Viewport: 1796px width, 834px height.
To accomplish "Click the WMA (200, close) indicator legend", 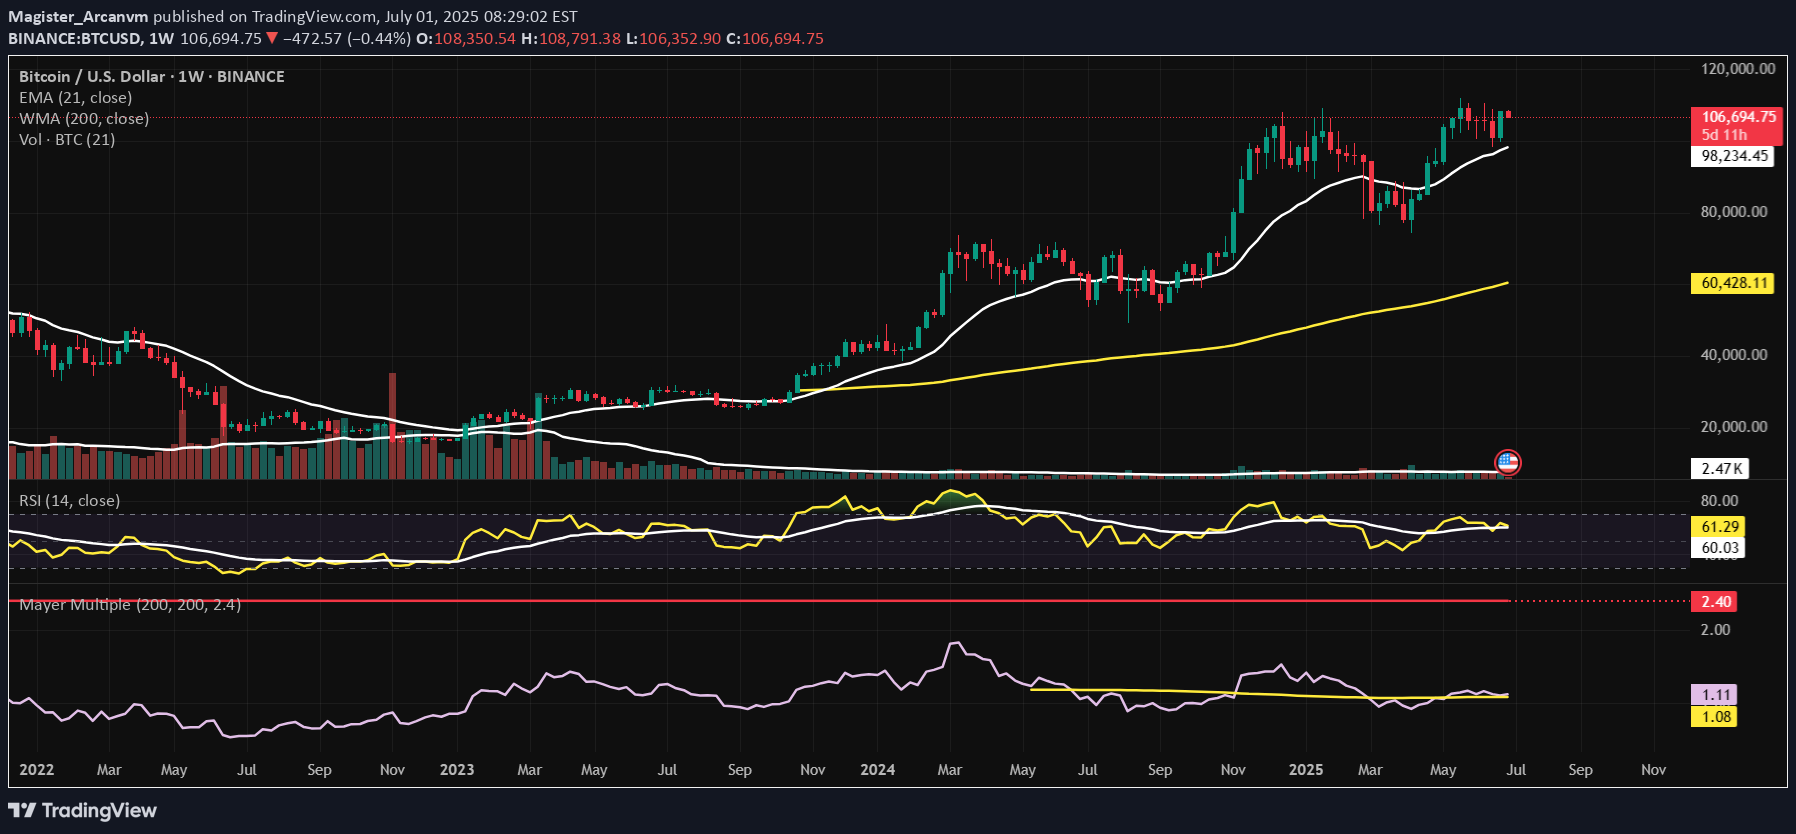I will pos(84,119).
